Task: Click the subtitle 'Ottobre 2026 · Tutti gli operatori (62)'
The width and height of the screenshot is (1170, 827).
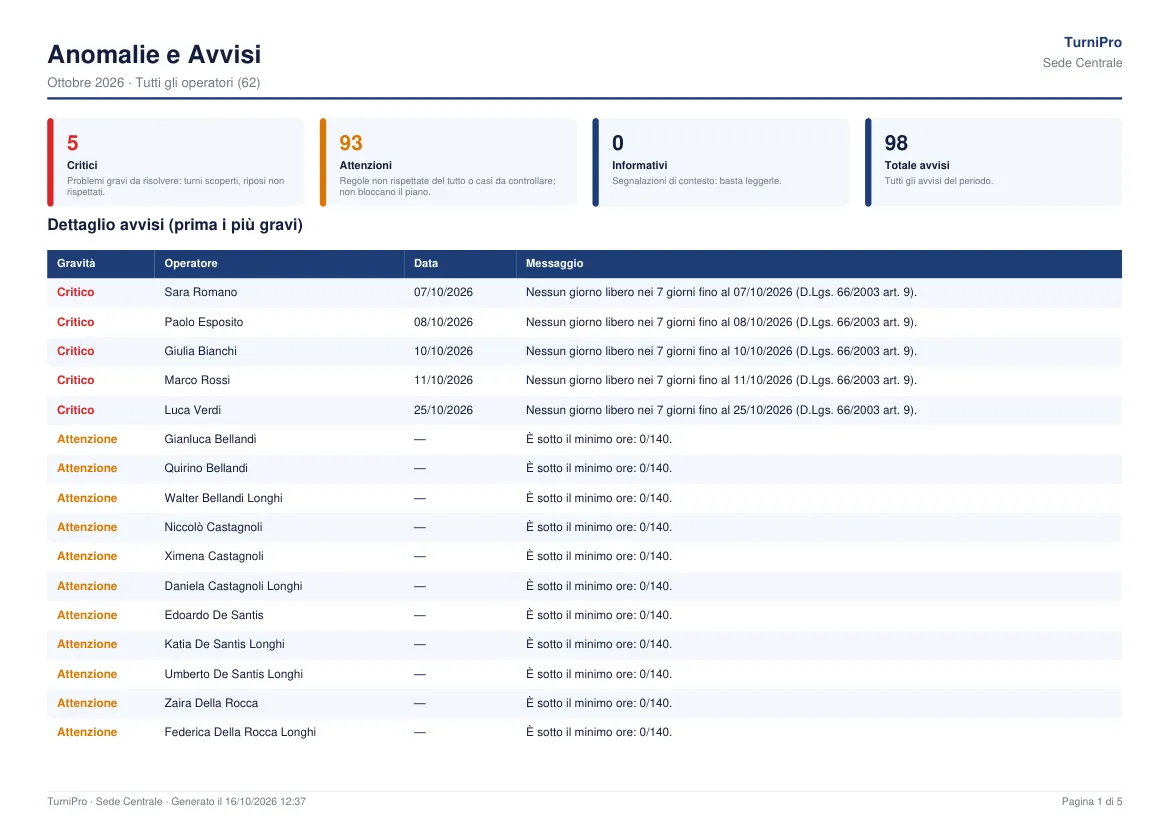Action: click(154, 83)
